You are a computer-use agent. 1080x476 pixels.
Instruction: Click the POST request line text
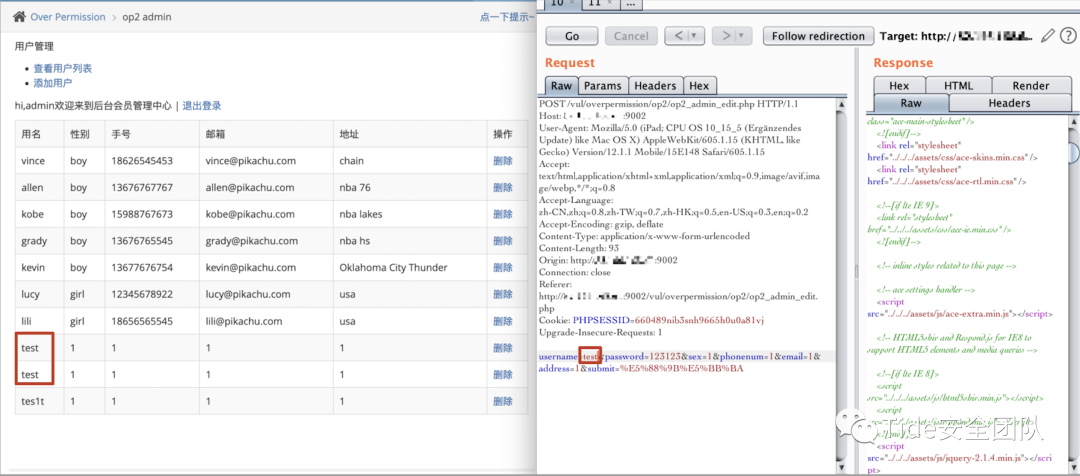coord(668,104)
